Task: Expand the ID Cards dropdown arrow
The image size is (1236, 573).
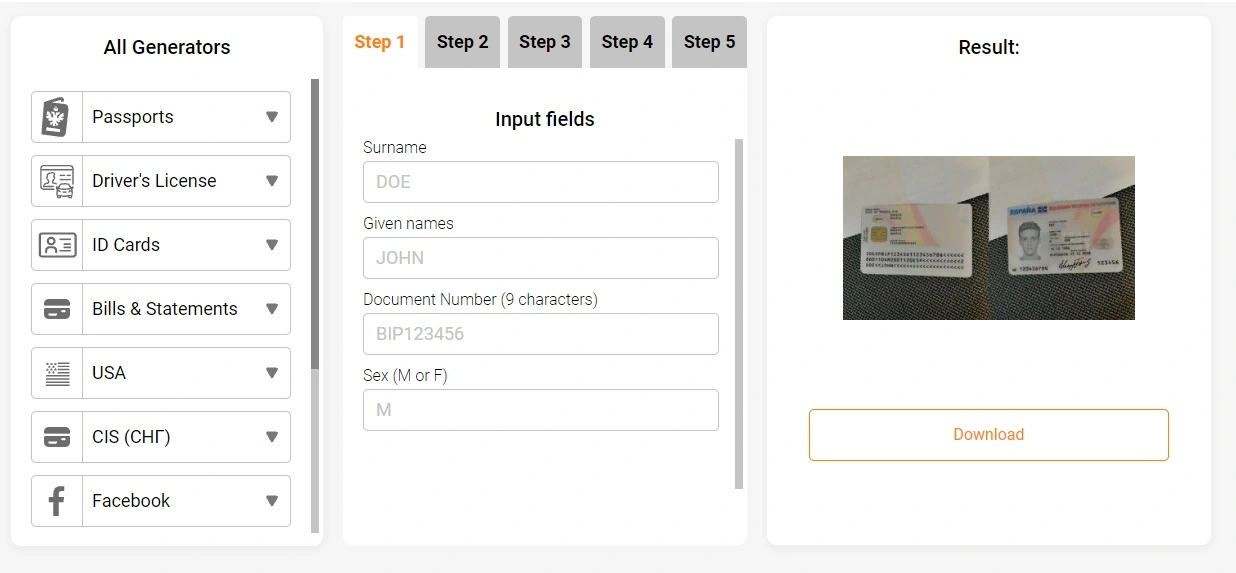Action: click(x=271, y=245)
